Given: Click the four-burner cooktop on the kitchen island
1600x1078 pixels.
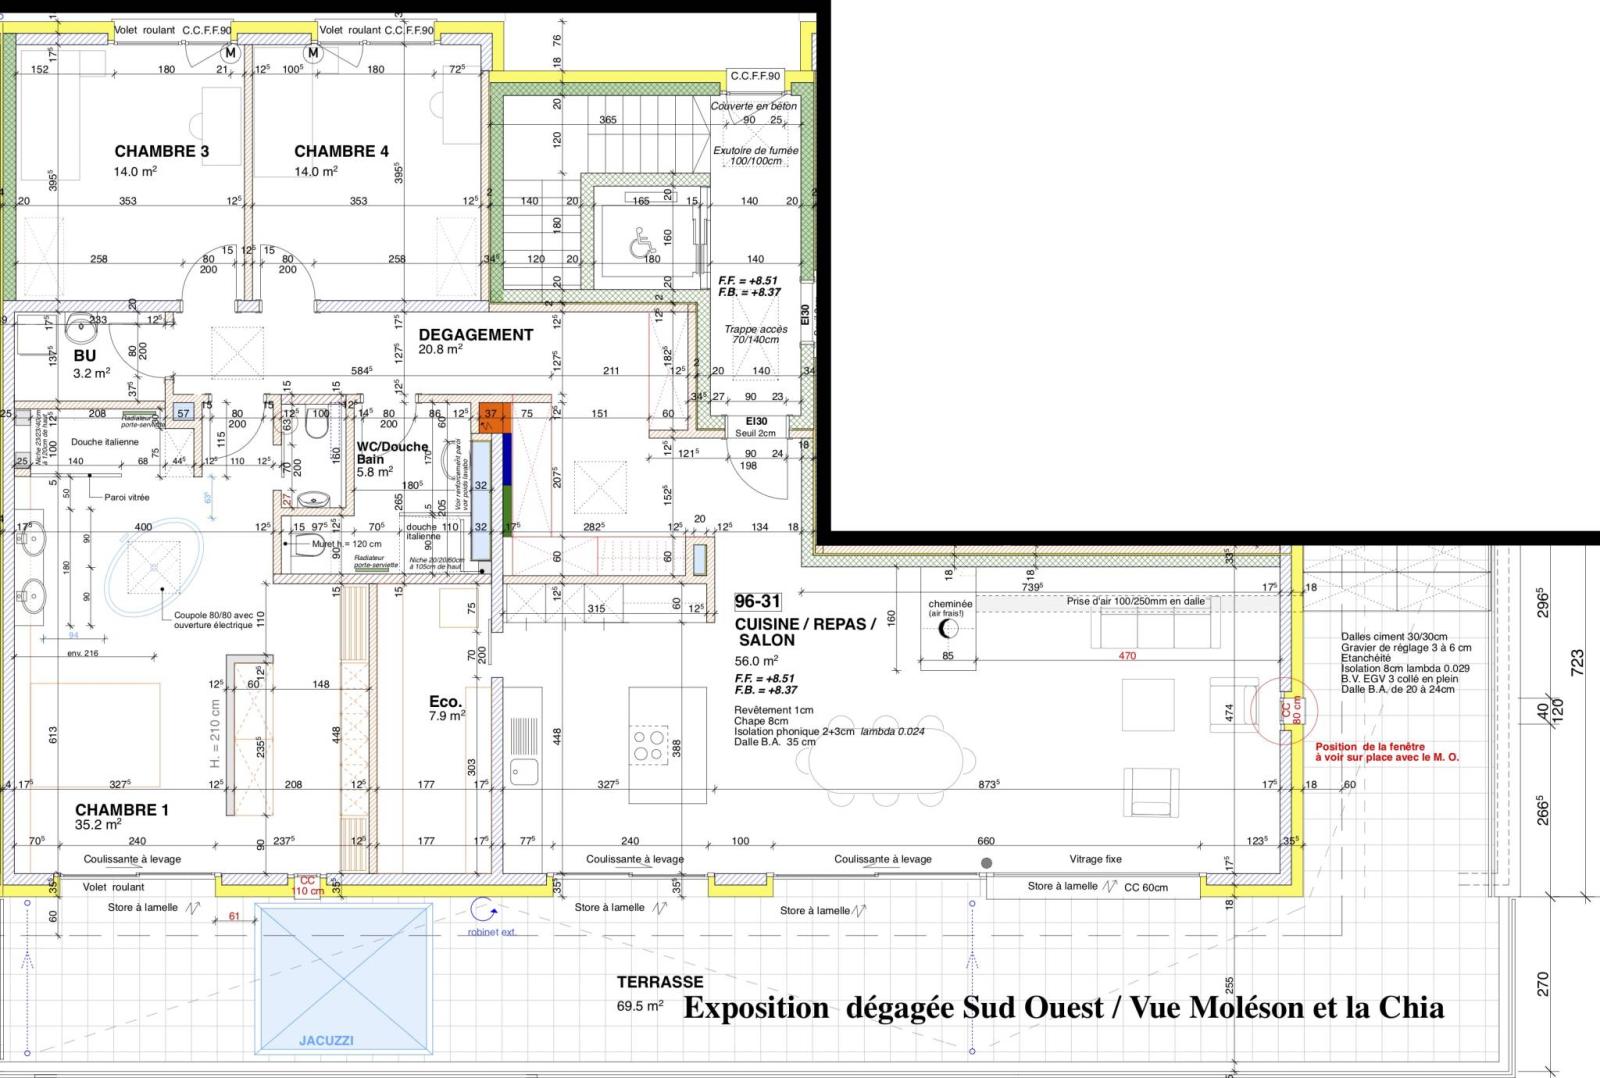Looking at the screenshot, I should coord(648,744).
